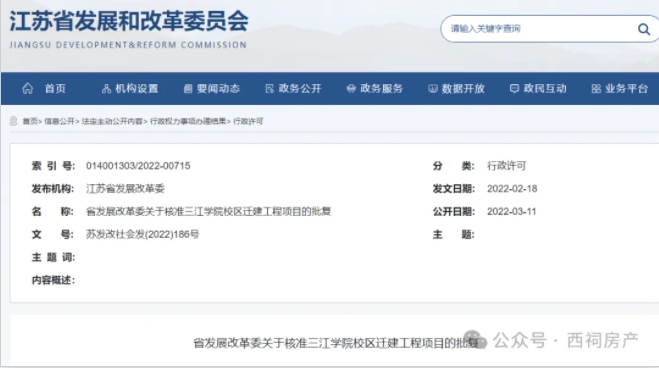Click the 公开日期 label
The image size is (659, 368).
(x=454, y=211)
